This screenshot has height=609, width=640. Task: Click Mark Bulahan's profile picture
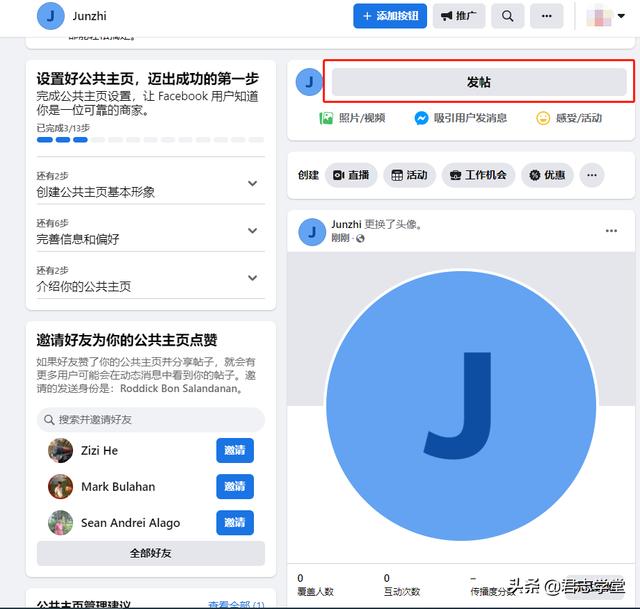click(x=60, y=487)
